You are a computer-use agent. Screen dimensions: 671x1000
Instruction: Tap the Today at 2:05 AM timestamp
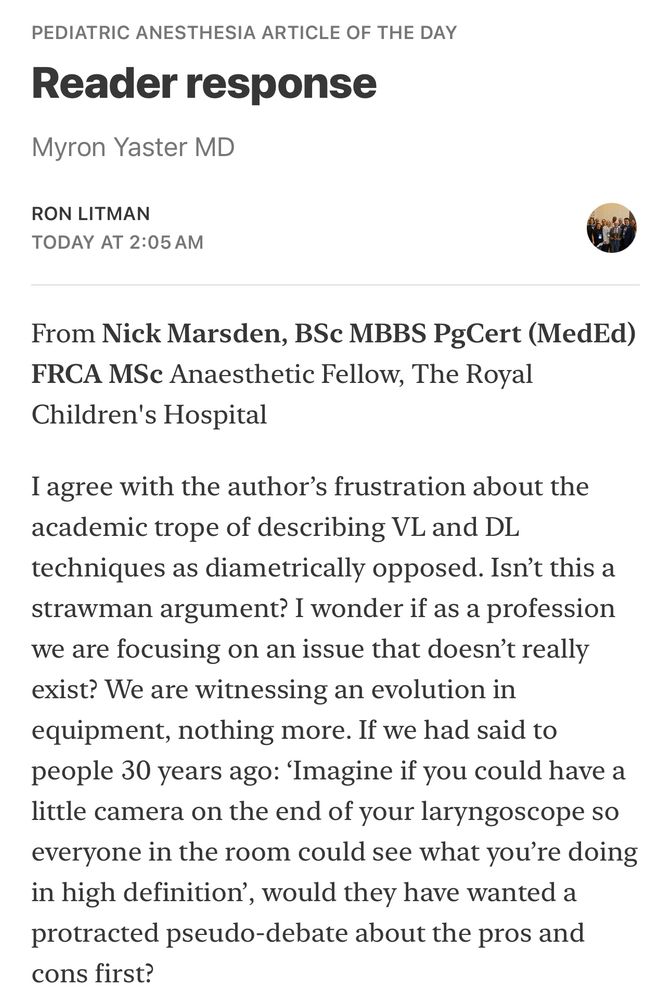pyautogui.click(x=117, y=242)
